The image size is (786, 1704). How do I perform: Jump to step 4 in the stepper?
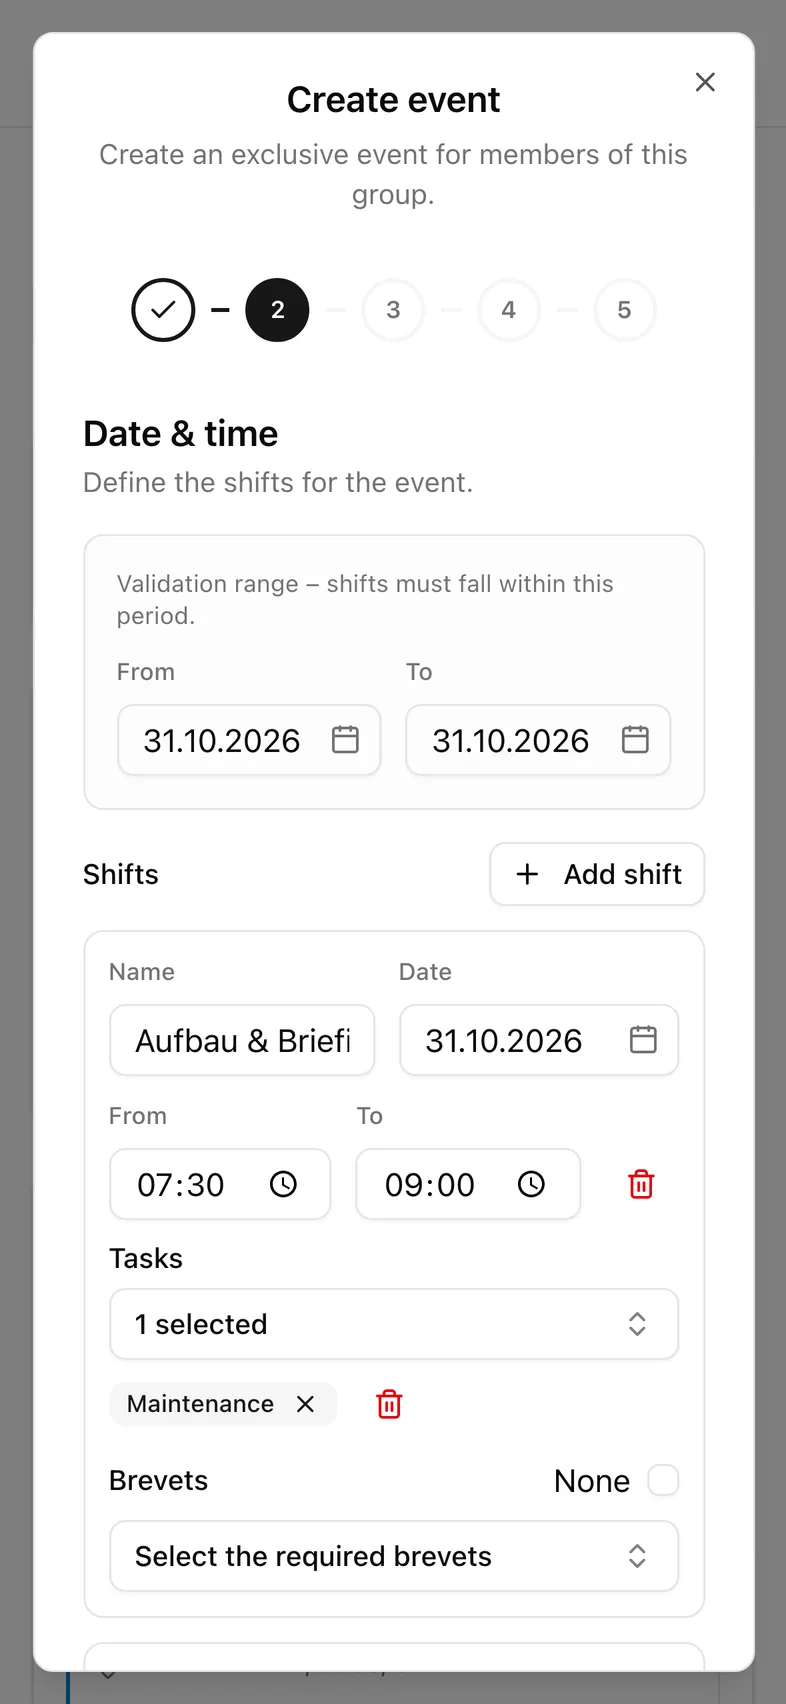click(x=509, y=310)
